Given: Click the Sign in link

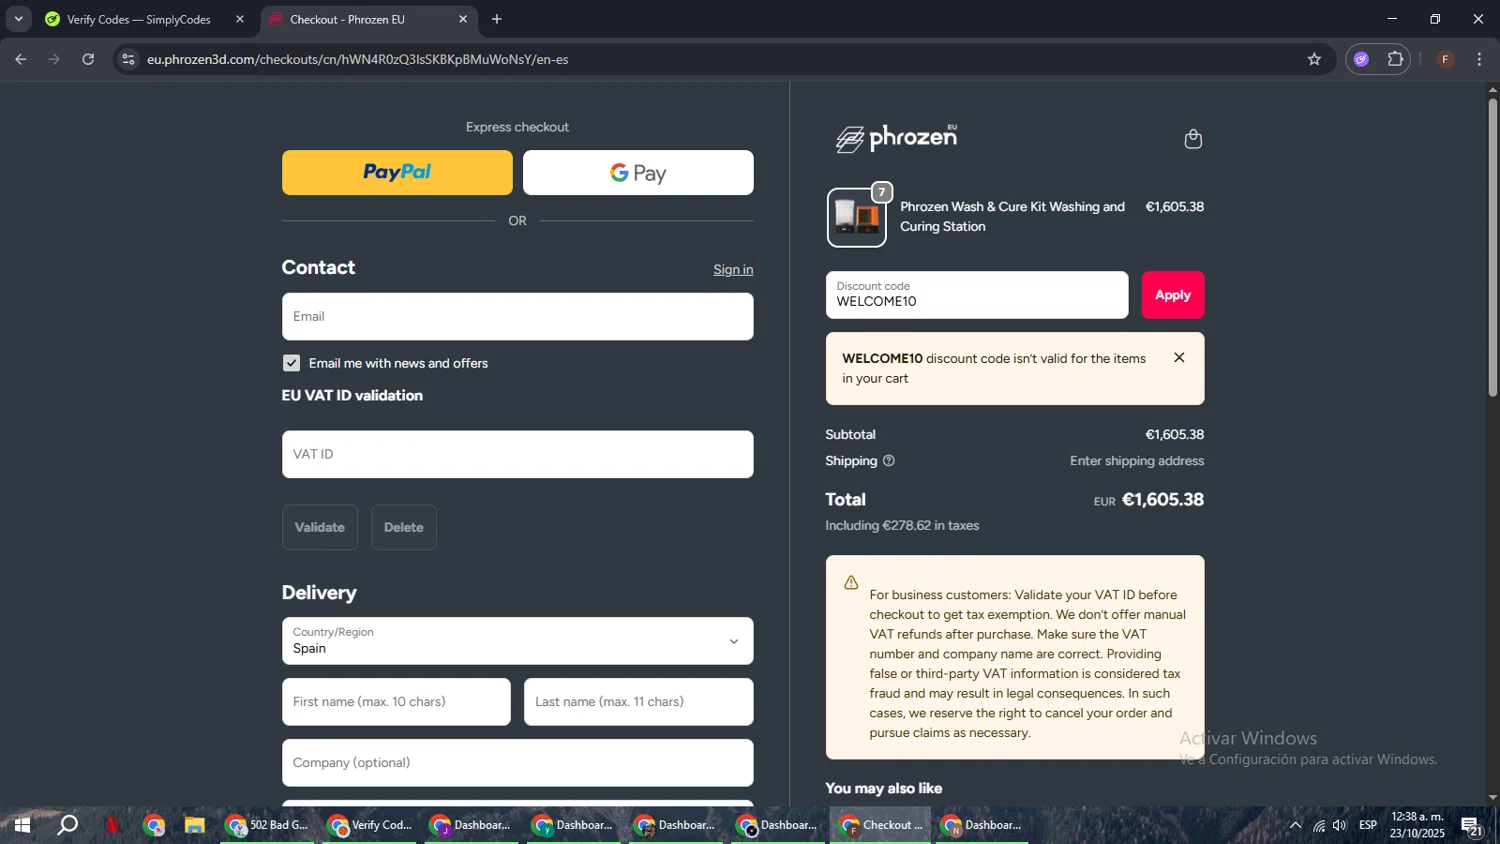Looking at the screenshot, I should click(x=733, y=270).
